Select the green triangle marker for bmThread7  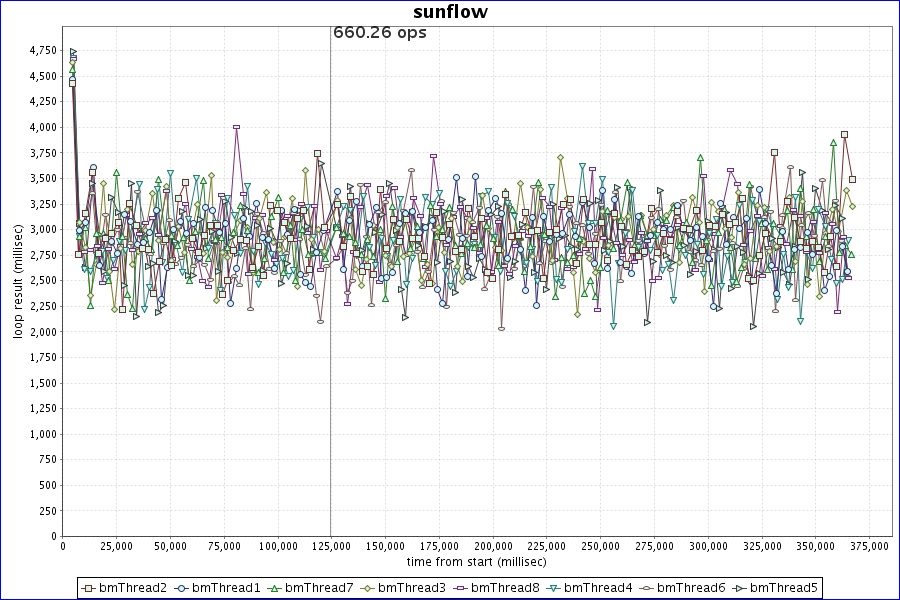click(x=274, y=588)
